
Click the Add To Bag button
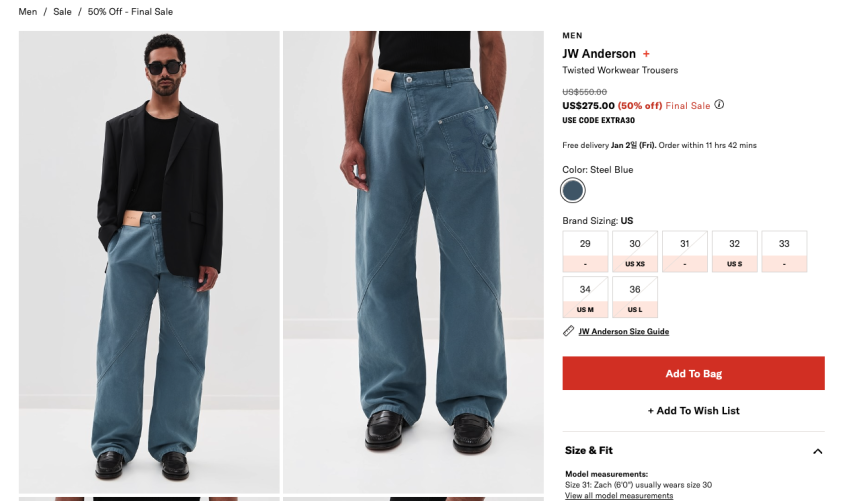[693, 373]
